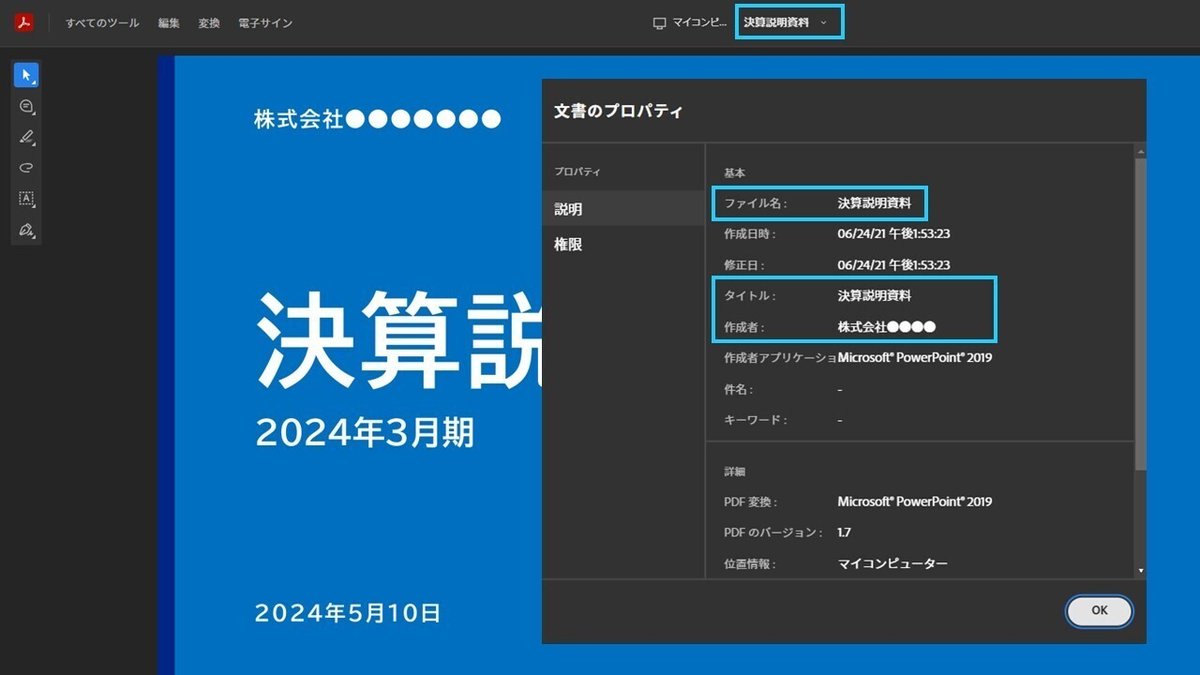Select the comment bubble tool
The image size is (1200, 675).
tap(27, 106)
